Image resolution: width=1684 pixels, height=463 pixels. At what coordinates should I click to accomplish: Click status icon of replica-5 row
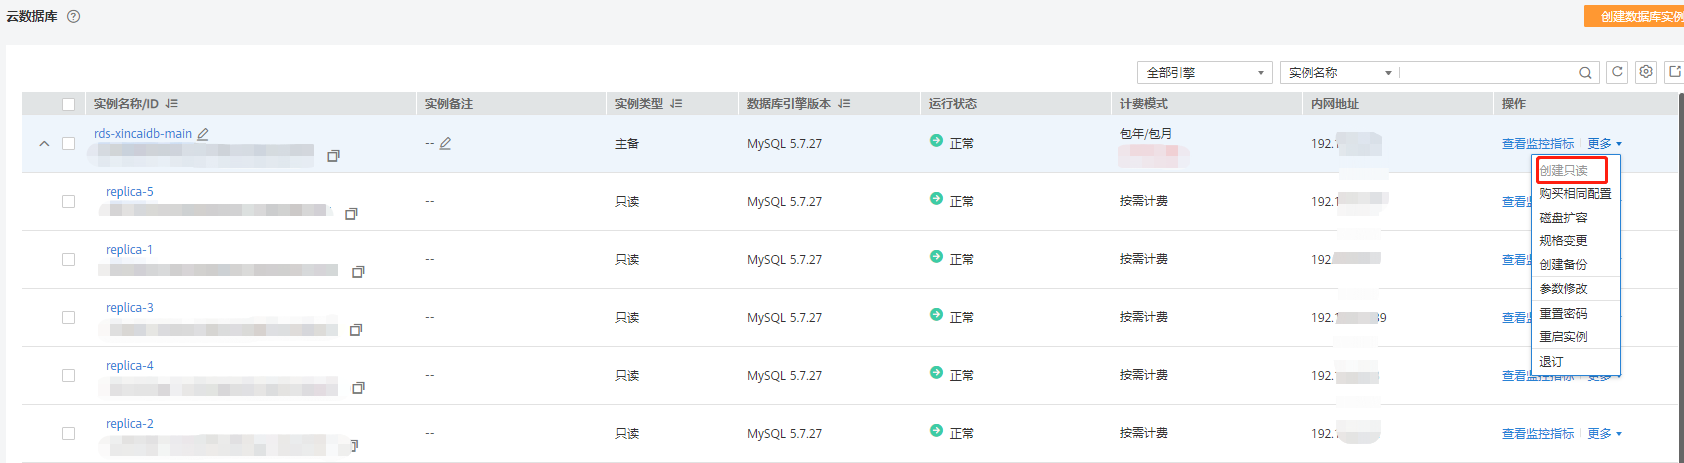click(x=936, y=199)
